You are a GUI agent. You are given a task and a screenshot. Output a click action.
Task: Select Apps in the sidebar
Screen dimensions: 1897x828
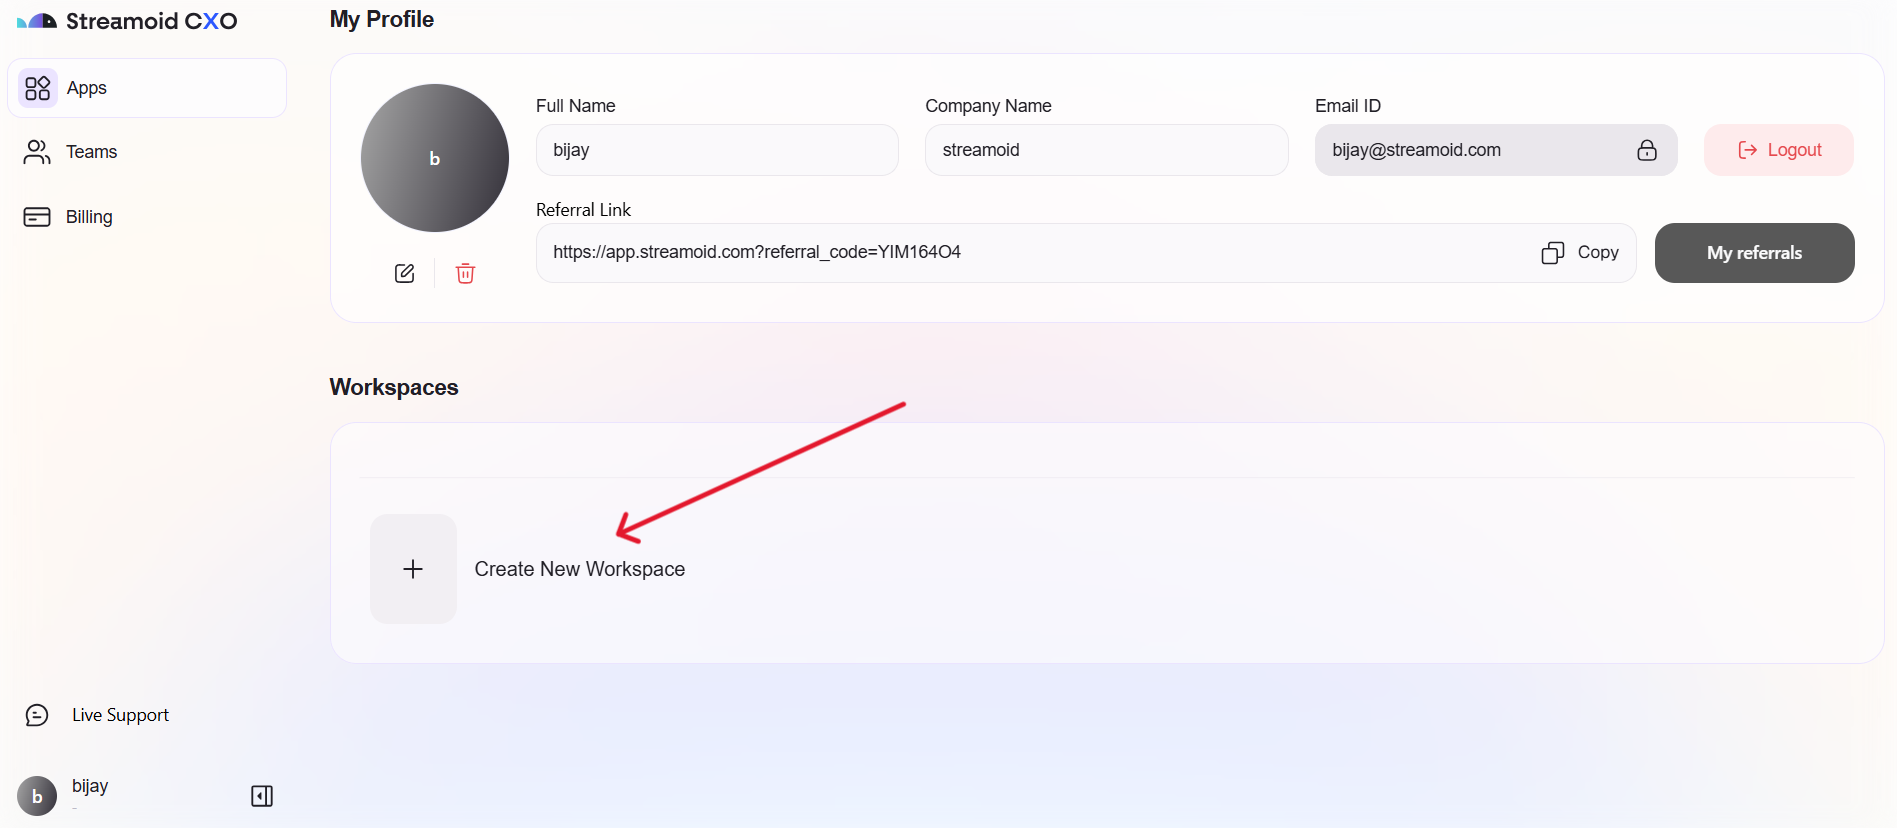(87, 88)
